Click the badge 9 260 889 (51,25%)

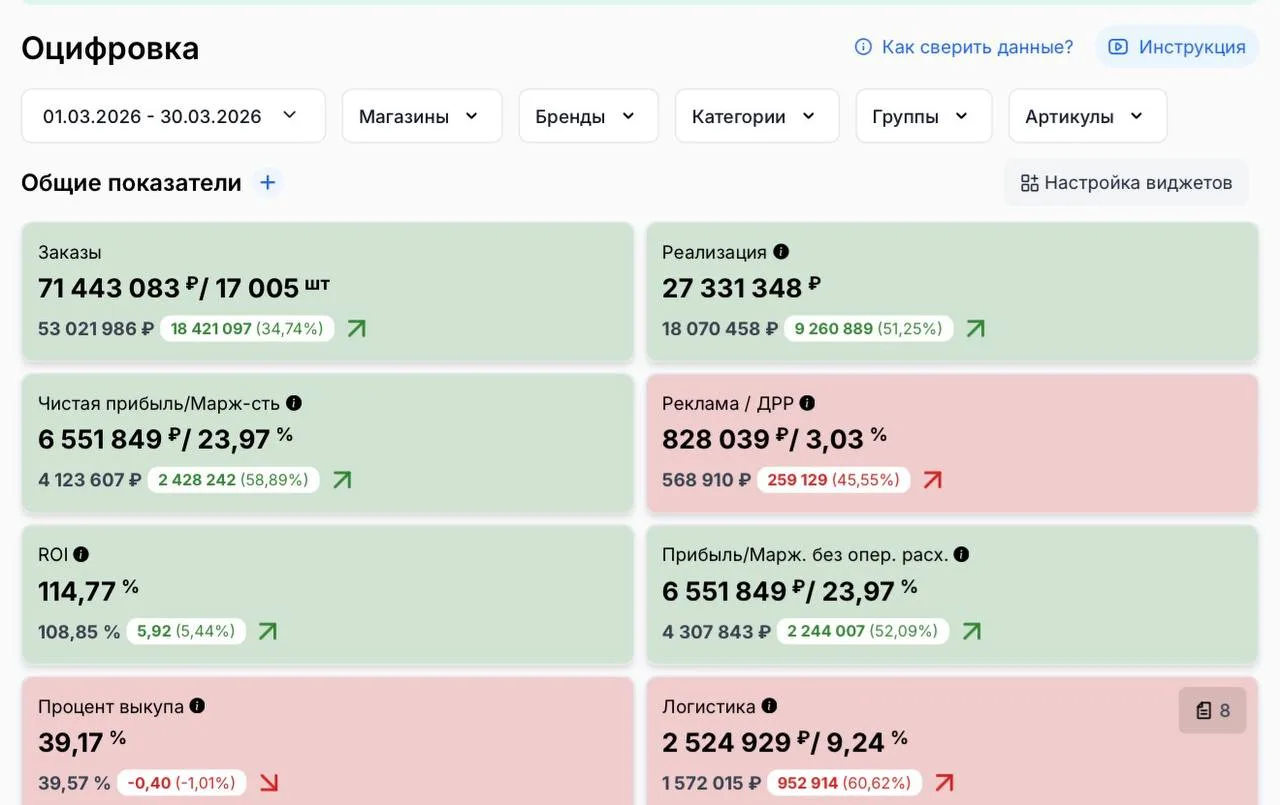[868, 328]
